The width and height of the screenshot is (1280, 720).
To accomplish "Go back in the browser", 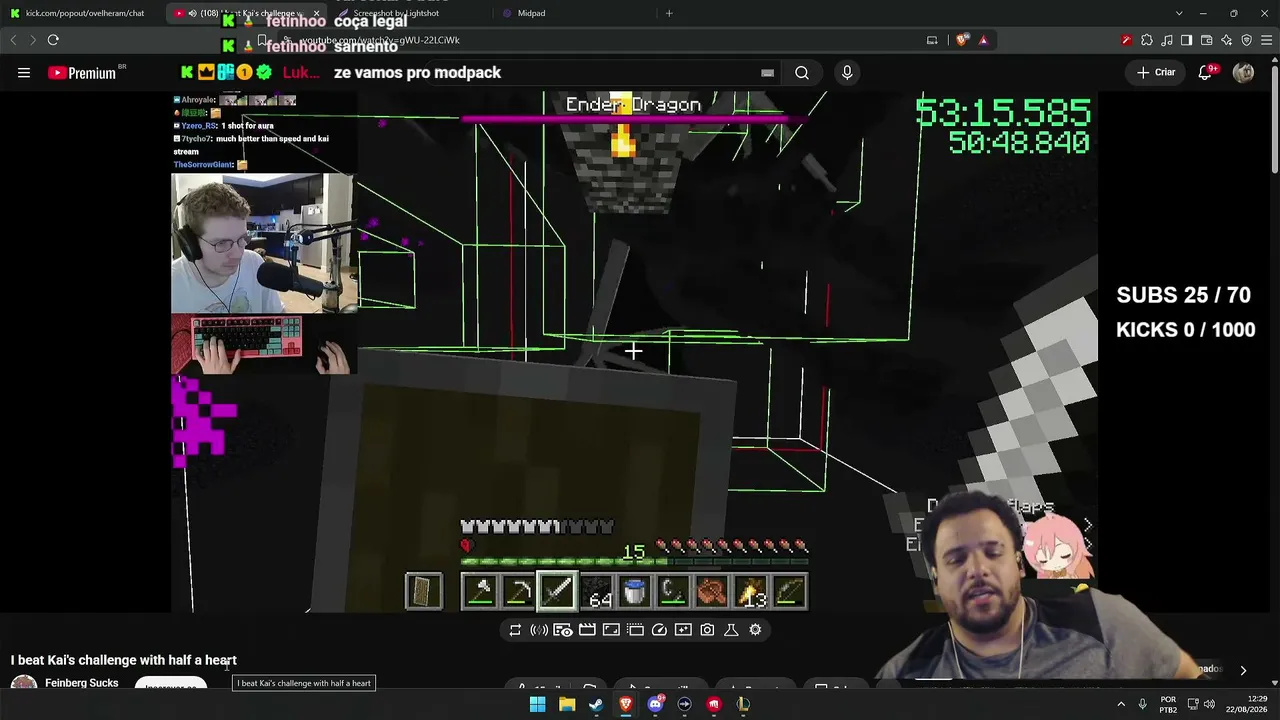I will point(13,40).
